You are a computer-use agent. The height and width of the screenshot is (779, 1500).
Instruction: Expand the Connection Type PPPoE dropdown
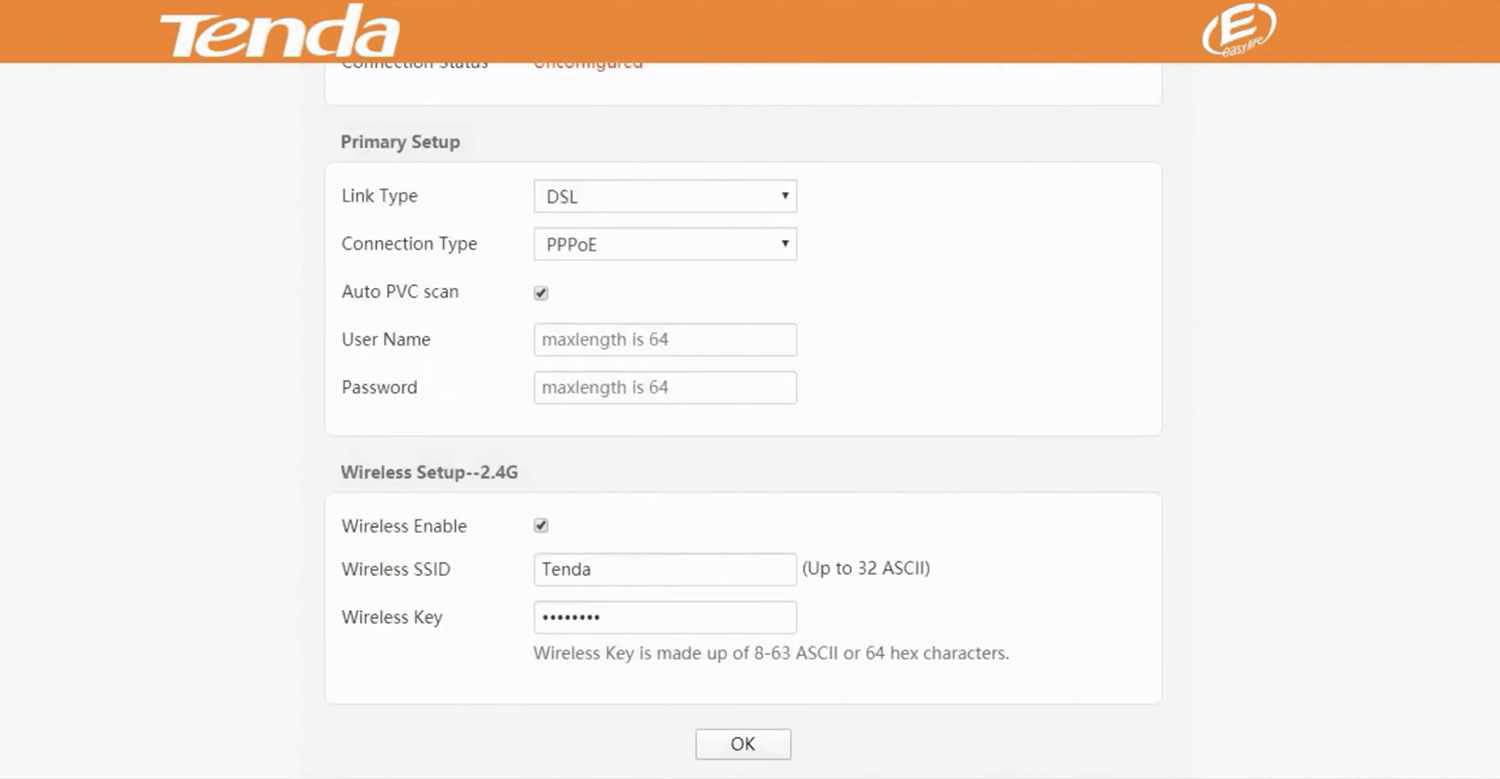665,244
